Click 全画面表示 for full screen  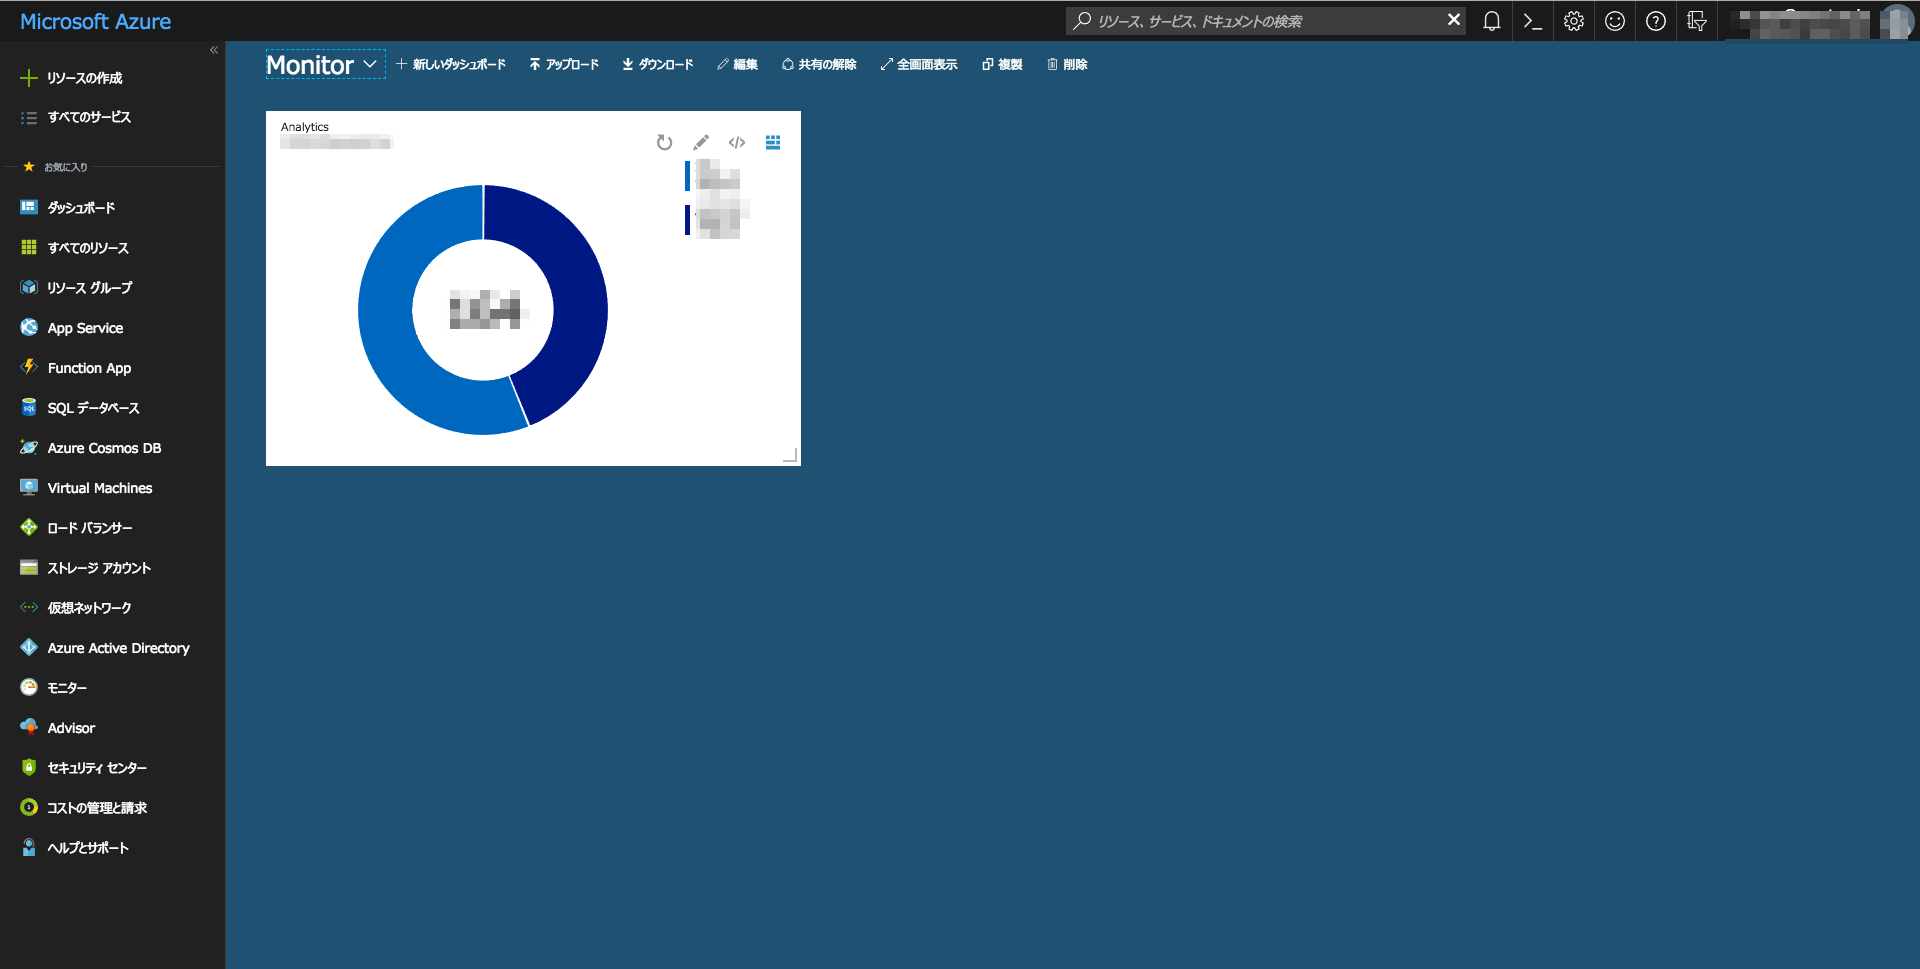(x=919, y=64)
